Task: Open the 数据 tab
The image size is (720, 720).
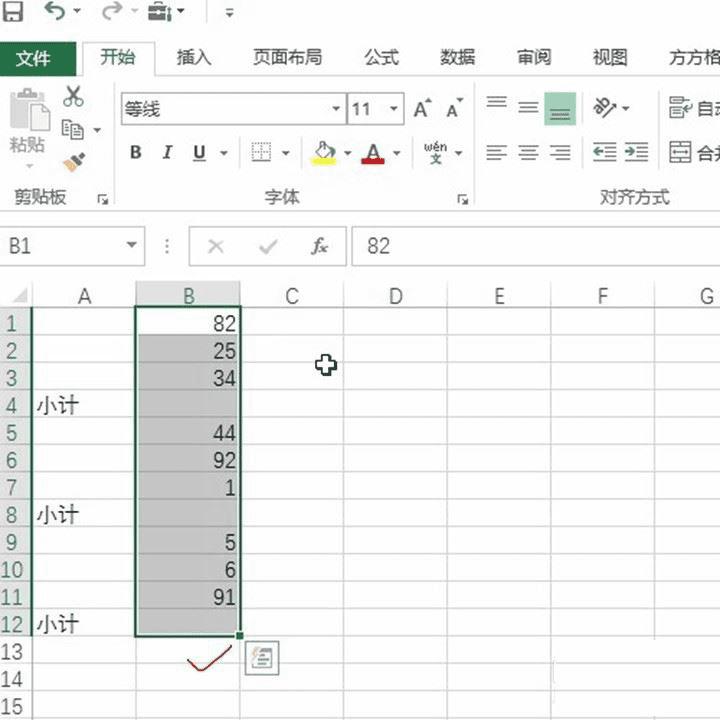Action: [x=457, y=58]
